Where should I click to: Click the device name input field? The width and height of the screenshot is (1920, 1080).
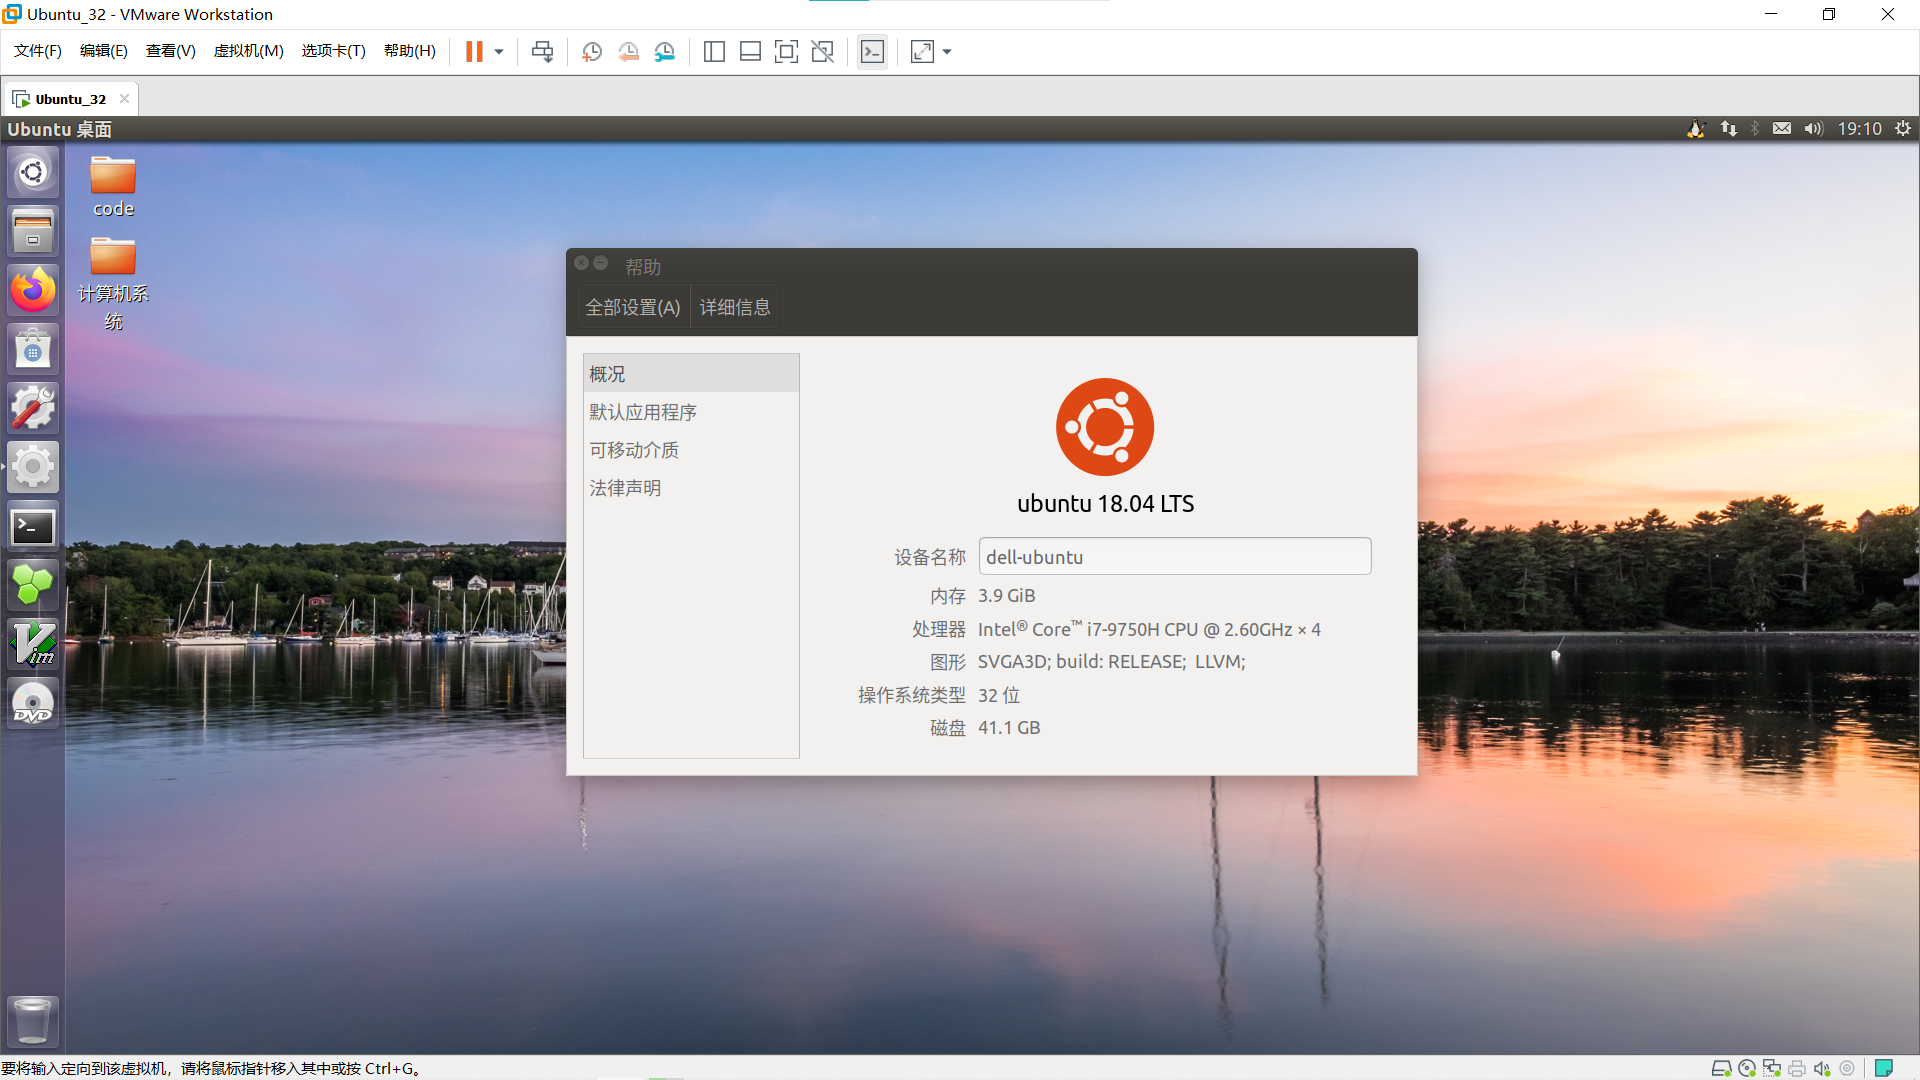tap(1174, 557)
